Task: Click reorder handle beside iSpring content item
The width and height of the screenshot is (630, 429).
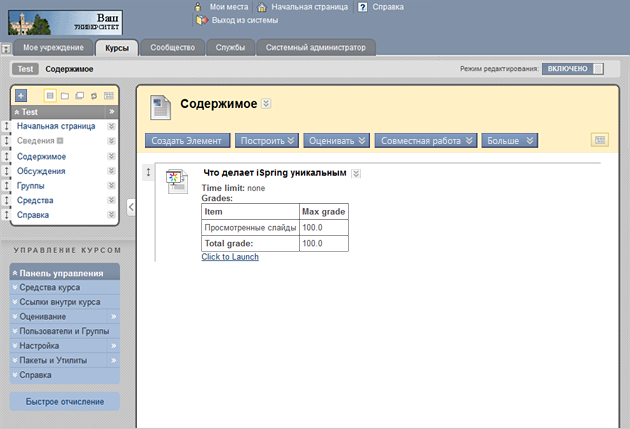Action: pyautogui.click(x=148, y=172)
